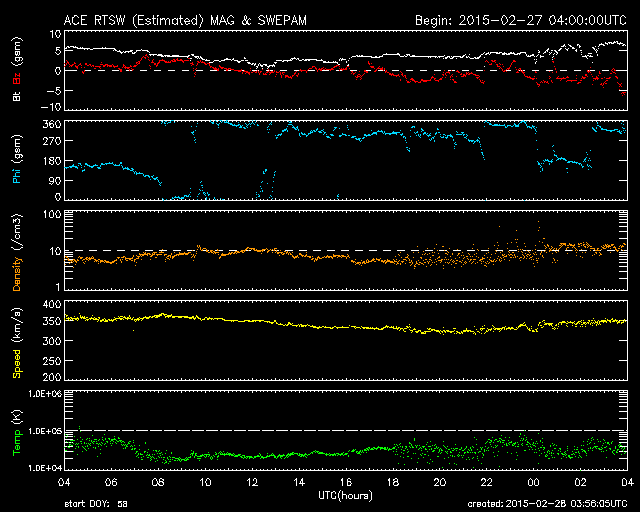640x512 pixels.
Task: Click the 270 tick on the Phi axis
Action: click(x=52, y=141)
